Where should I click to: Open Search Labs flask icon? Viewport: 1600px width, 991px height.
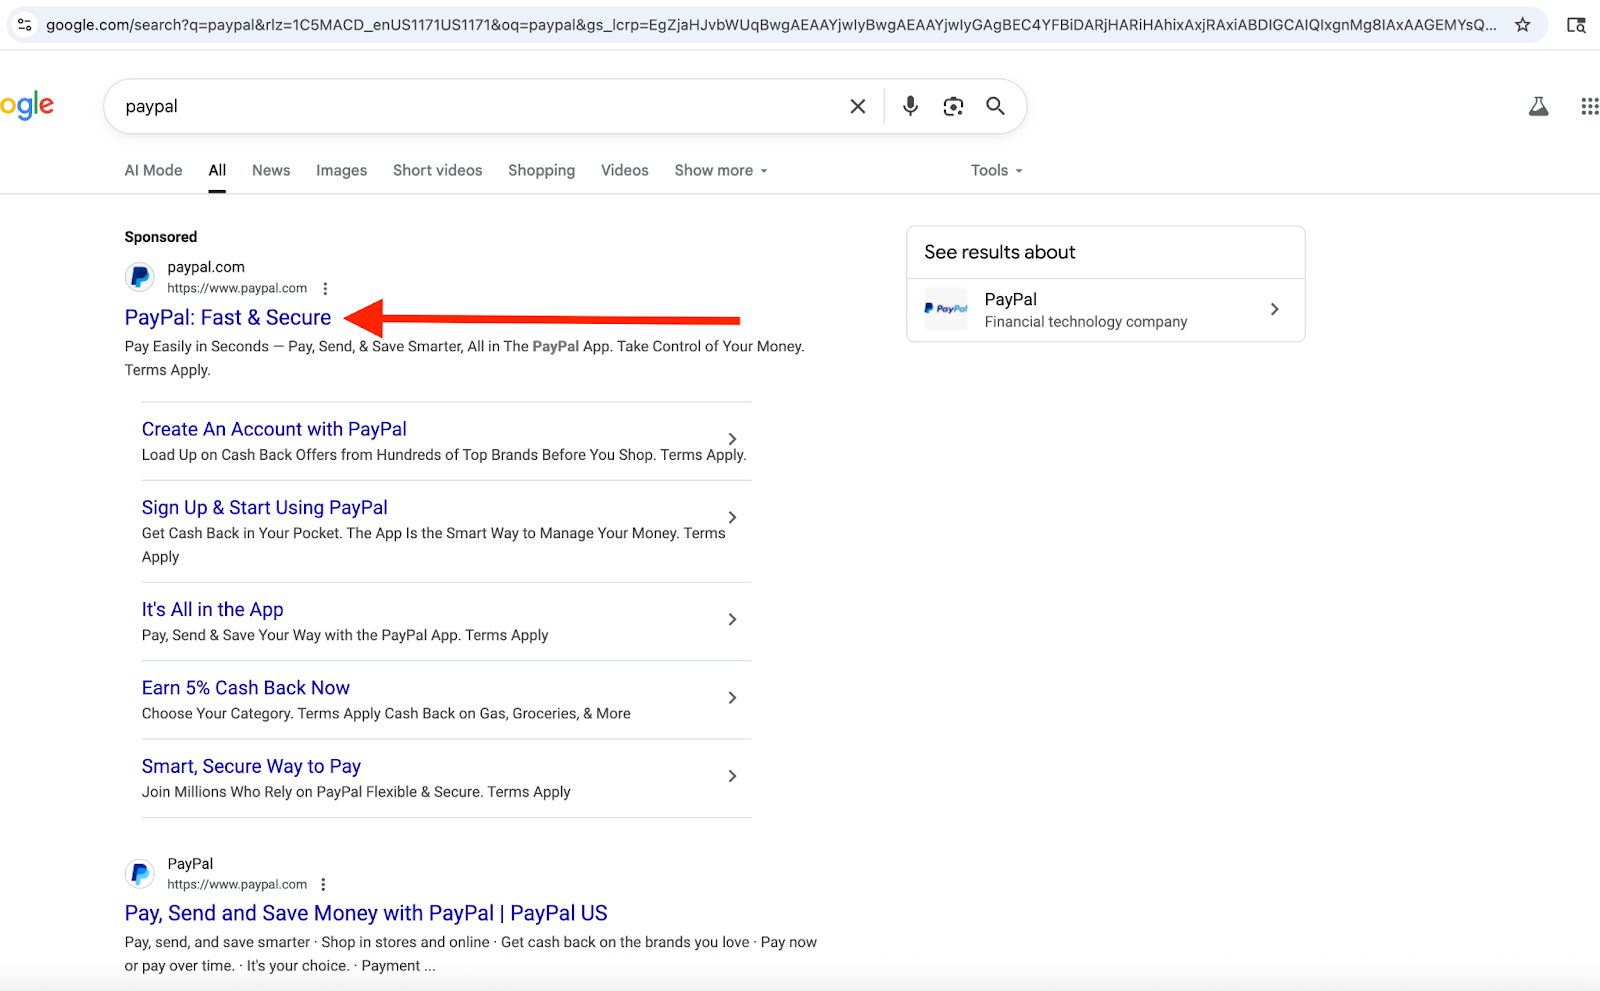[x=1538, y=106]
